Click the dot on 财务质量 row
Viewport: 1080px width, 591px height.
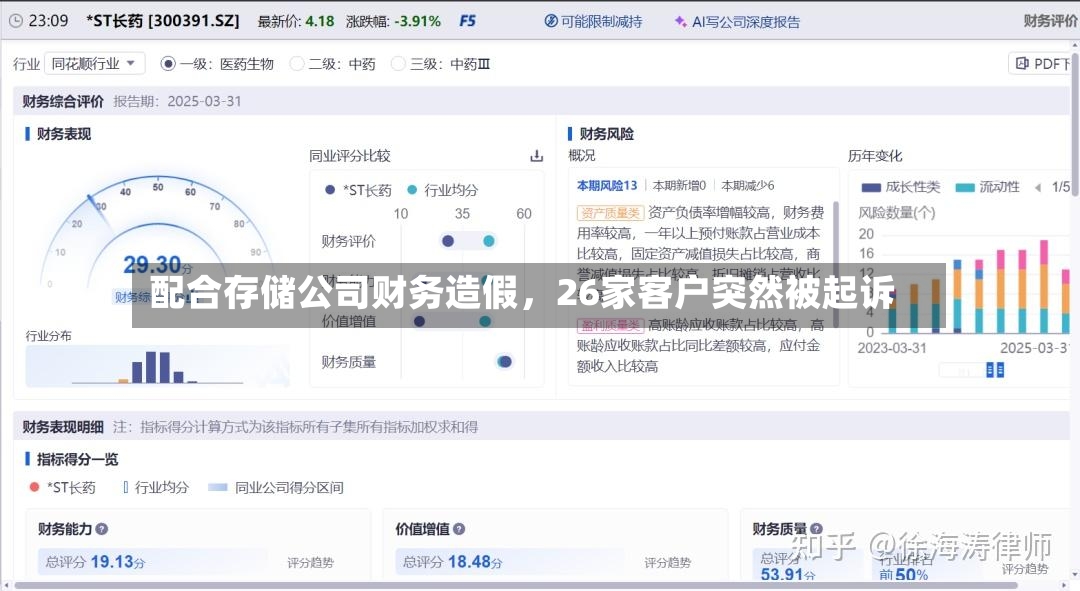click(x=505, y=362)
